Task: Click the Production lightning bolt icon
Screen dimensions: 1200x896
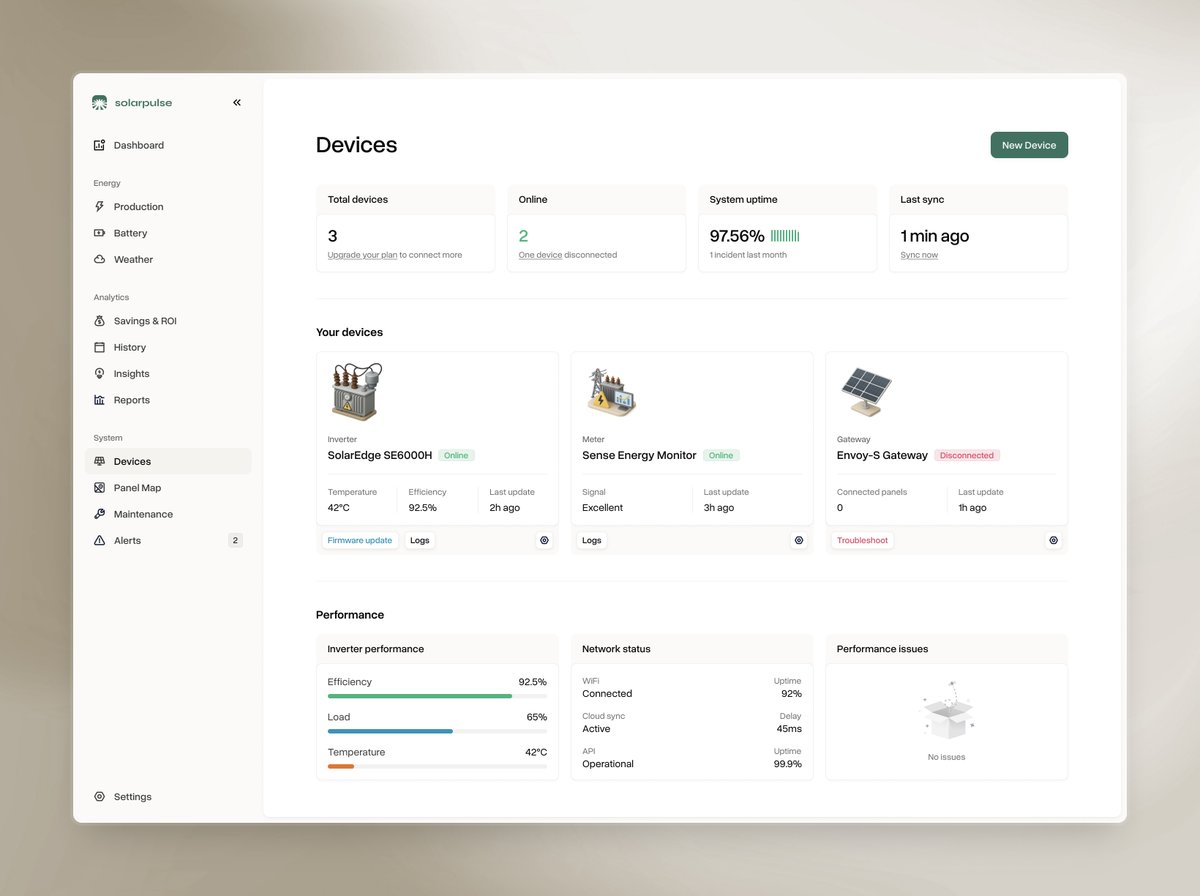Action: pos(99,207)
